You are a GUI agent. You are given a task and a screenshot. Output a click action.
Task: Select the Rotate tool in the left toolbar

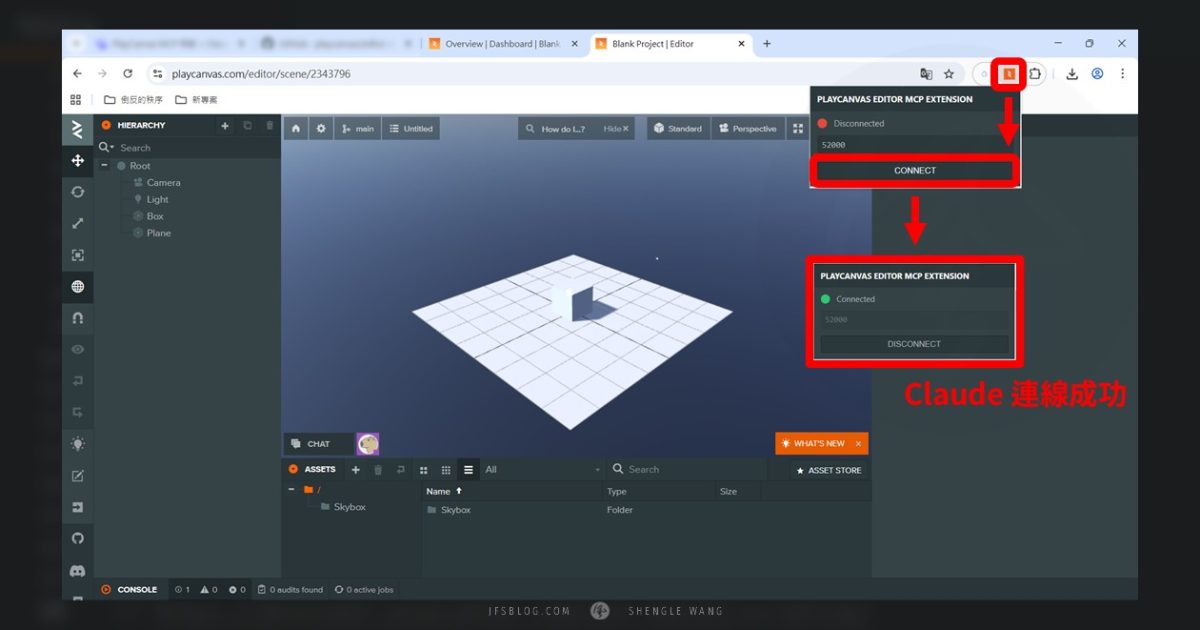pyautogui.click(x=77, y=192)
